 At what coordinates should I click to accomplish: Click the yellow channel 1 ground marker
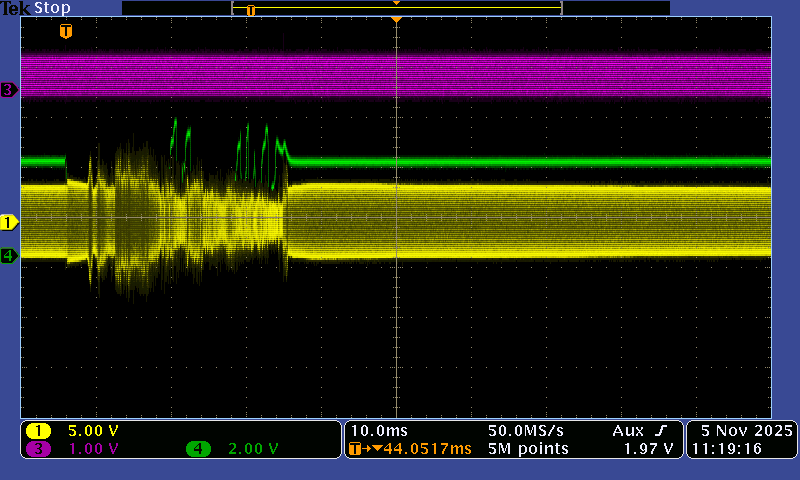coord(9,222)
